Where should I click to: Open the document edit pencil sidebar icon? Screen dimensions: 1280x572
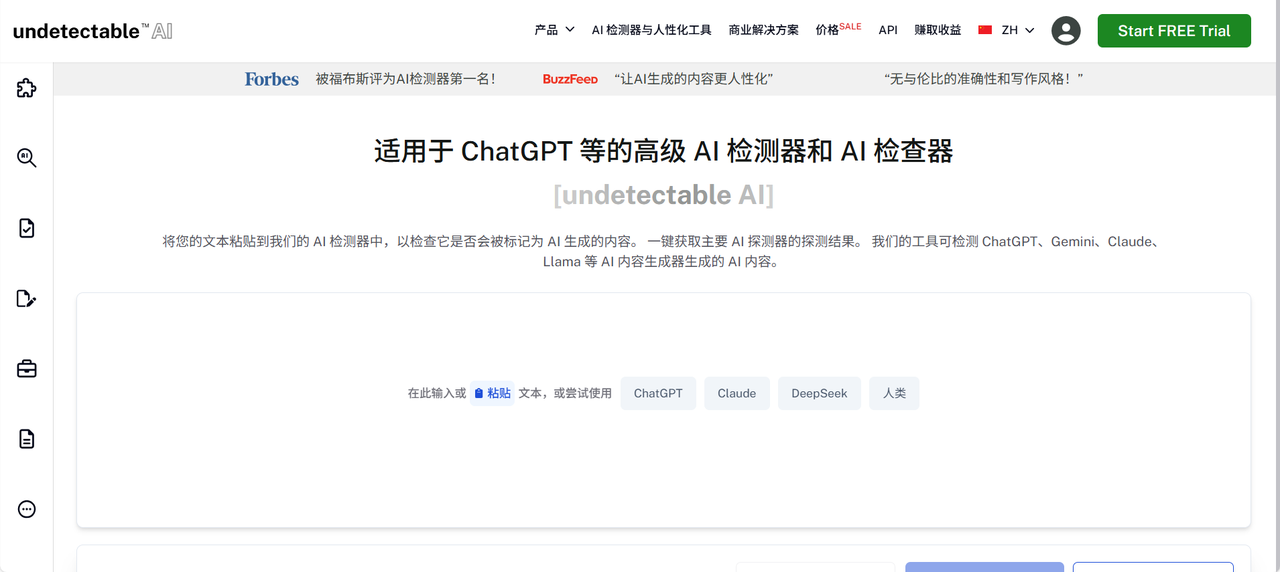(27, 298)
